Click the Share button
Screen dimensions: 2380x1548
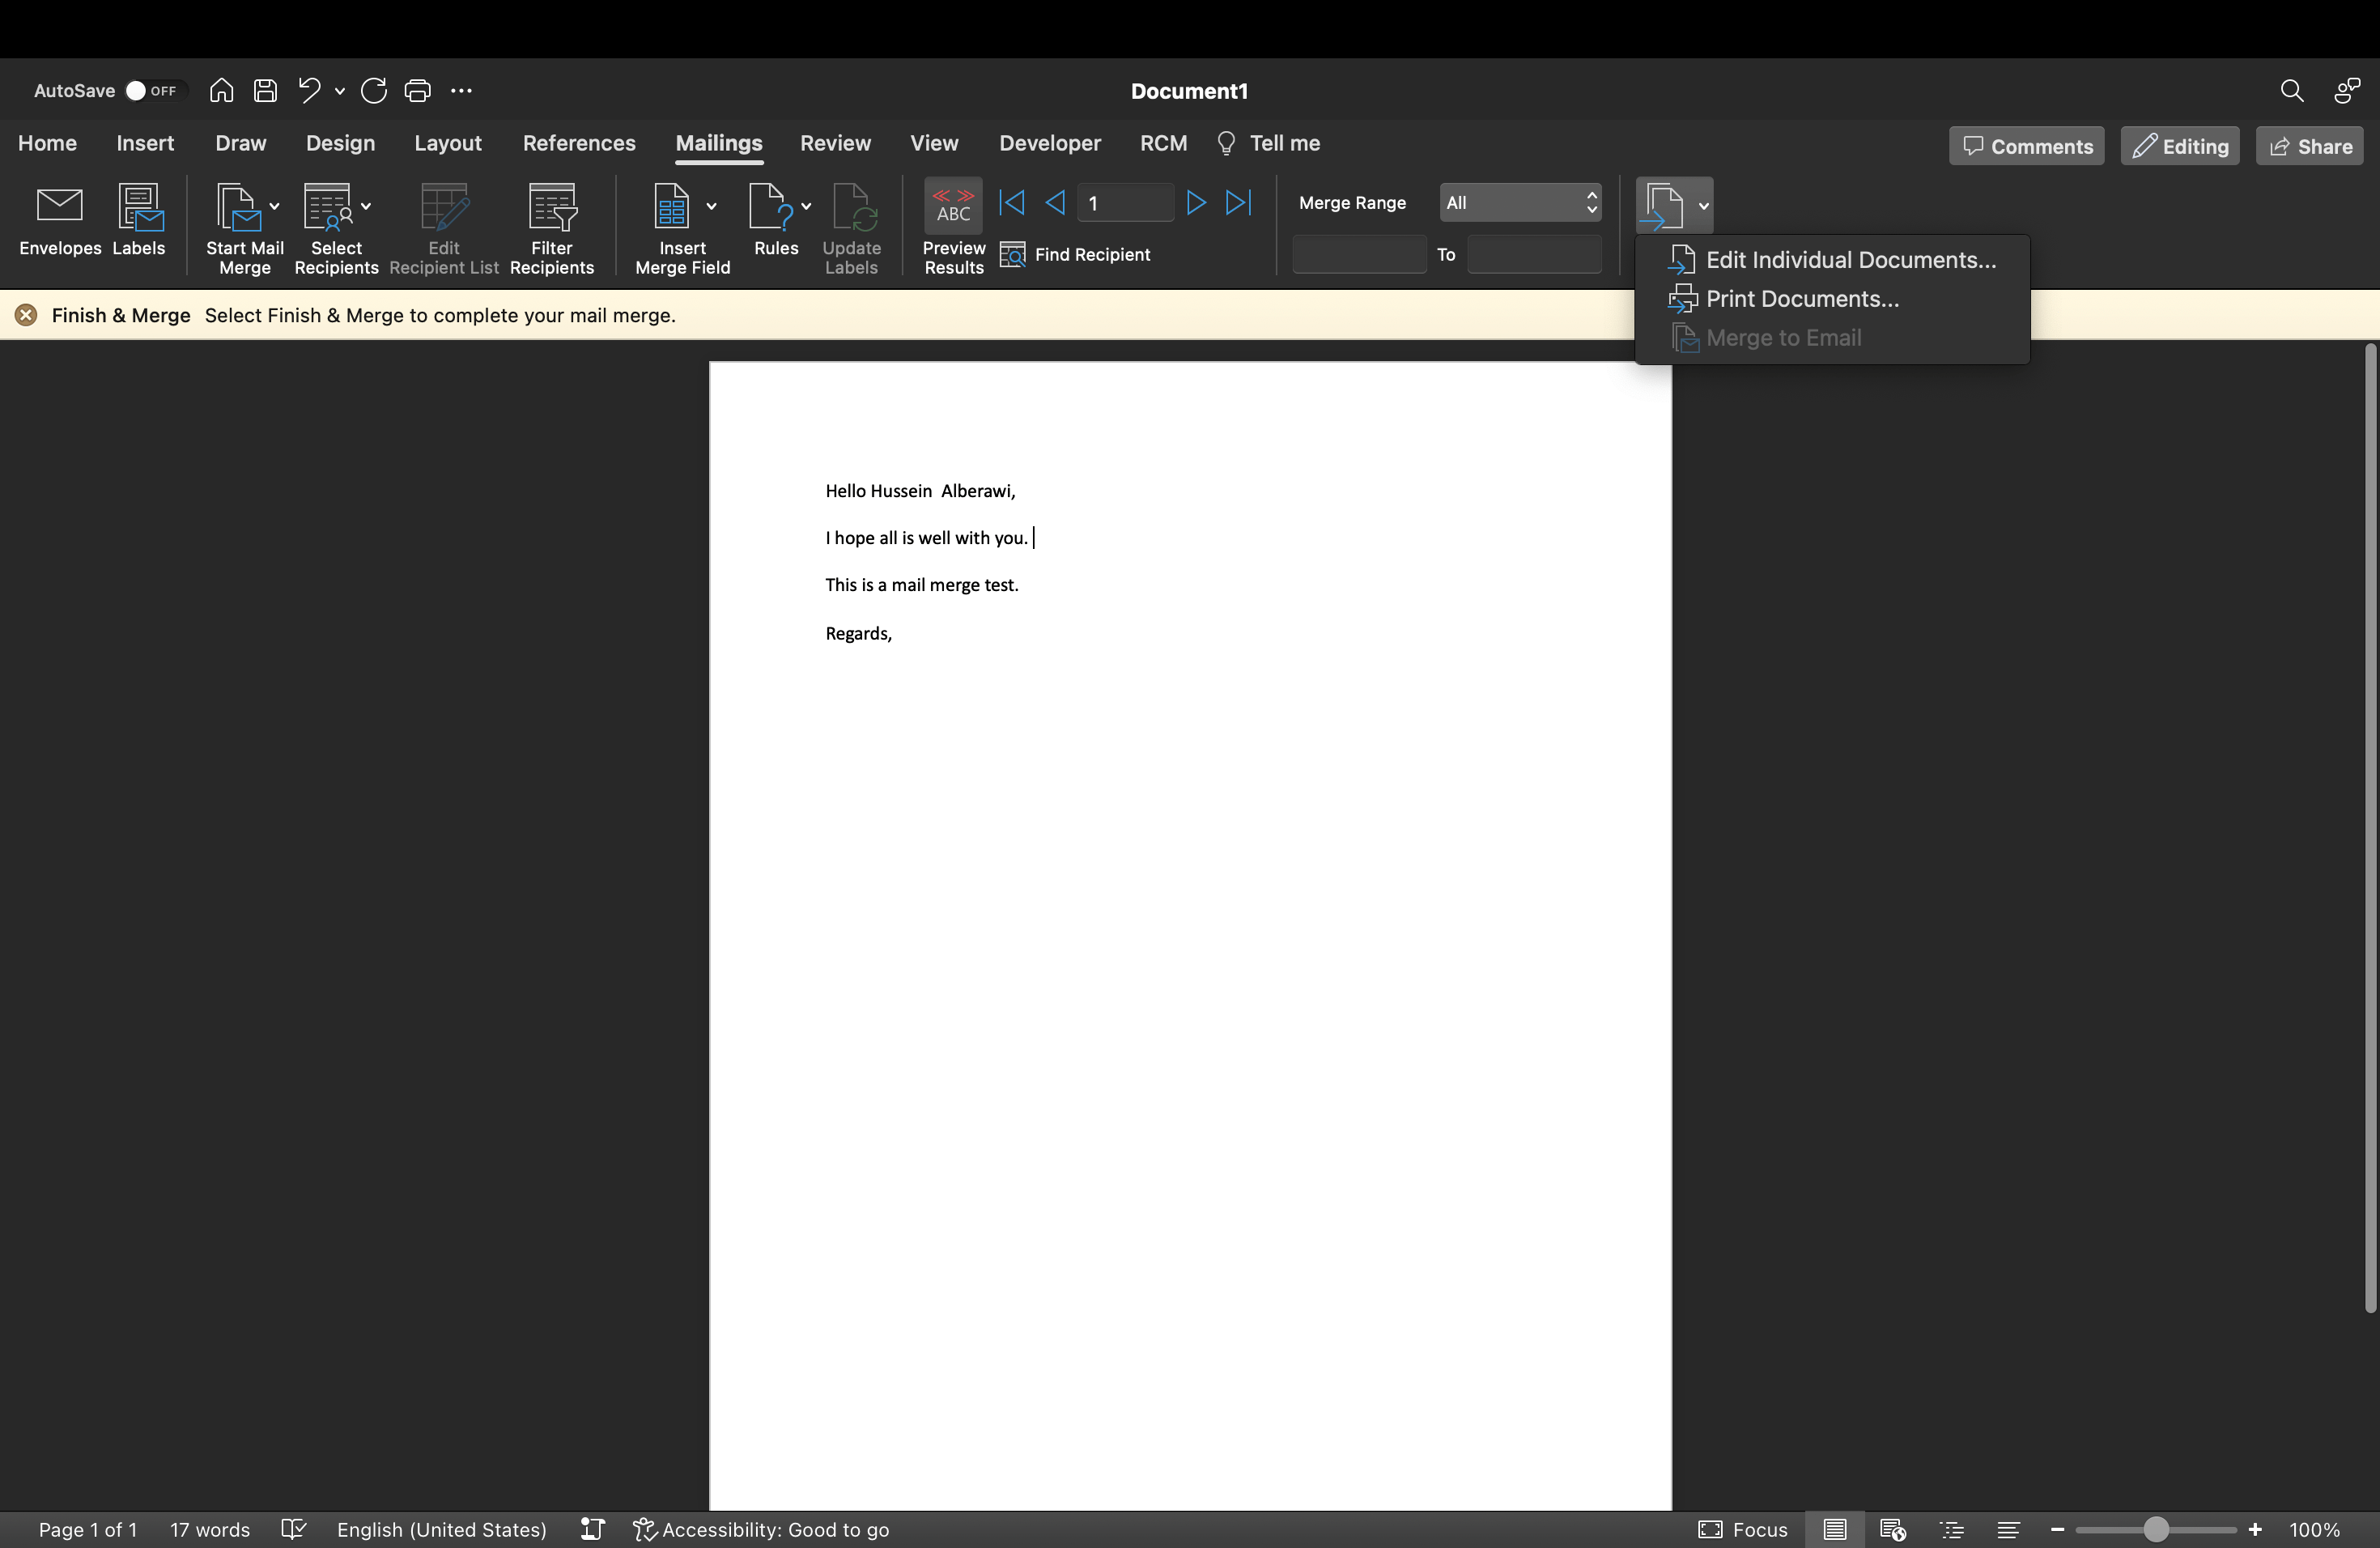(2309, 146)
